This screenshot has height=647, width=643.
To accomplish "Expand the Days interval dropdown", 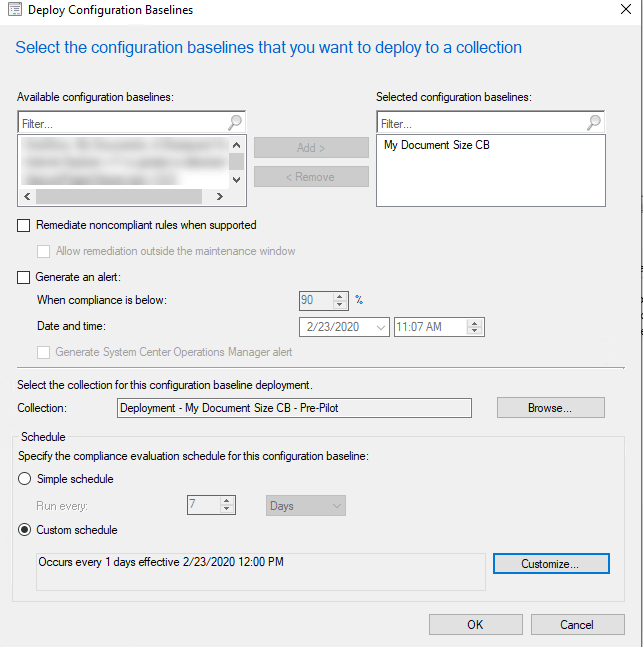I will [x=336, y=506].
